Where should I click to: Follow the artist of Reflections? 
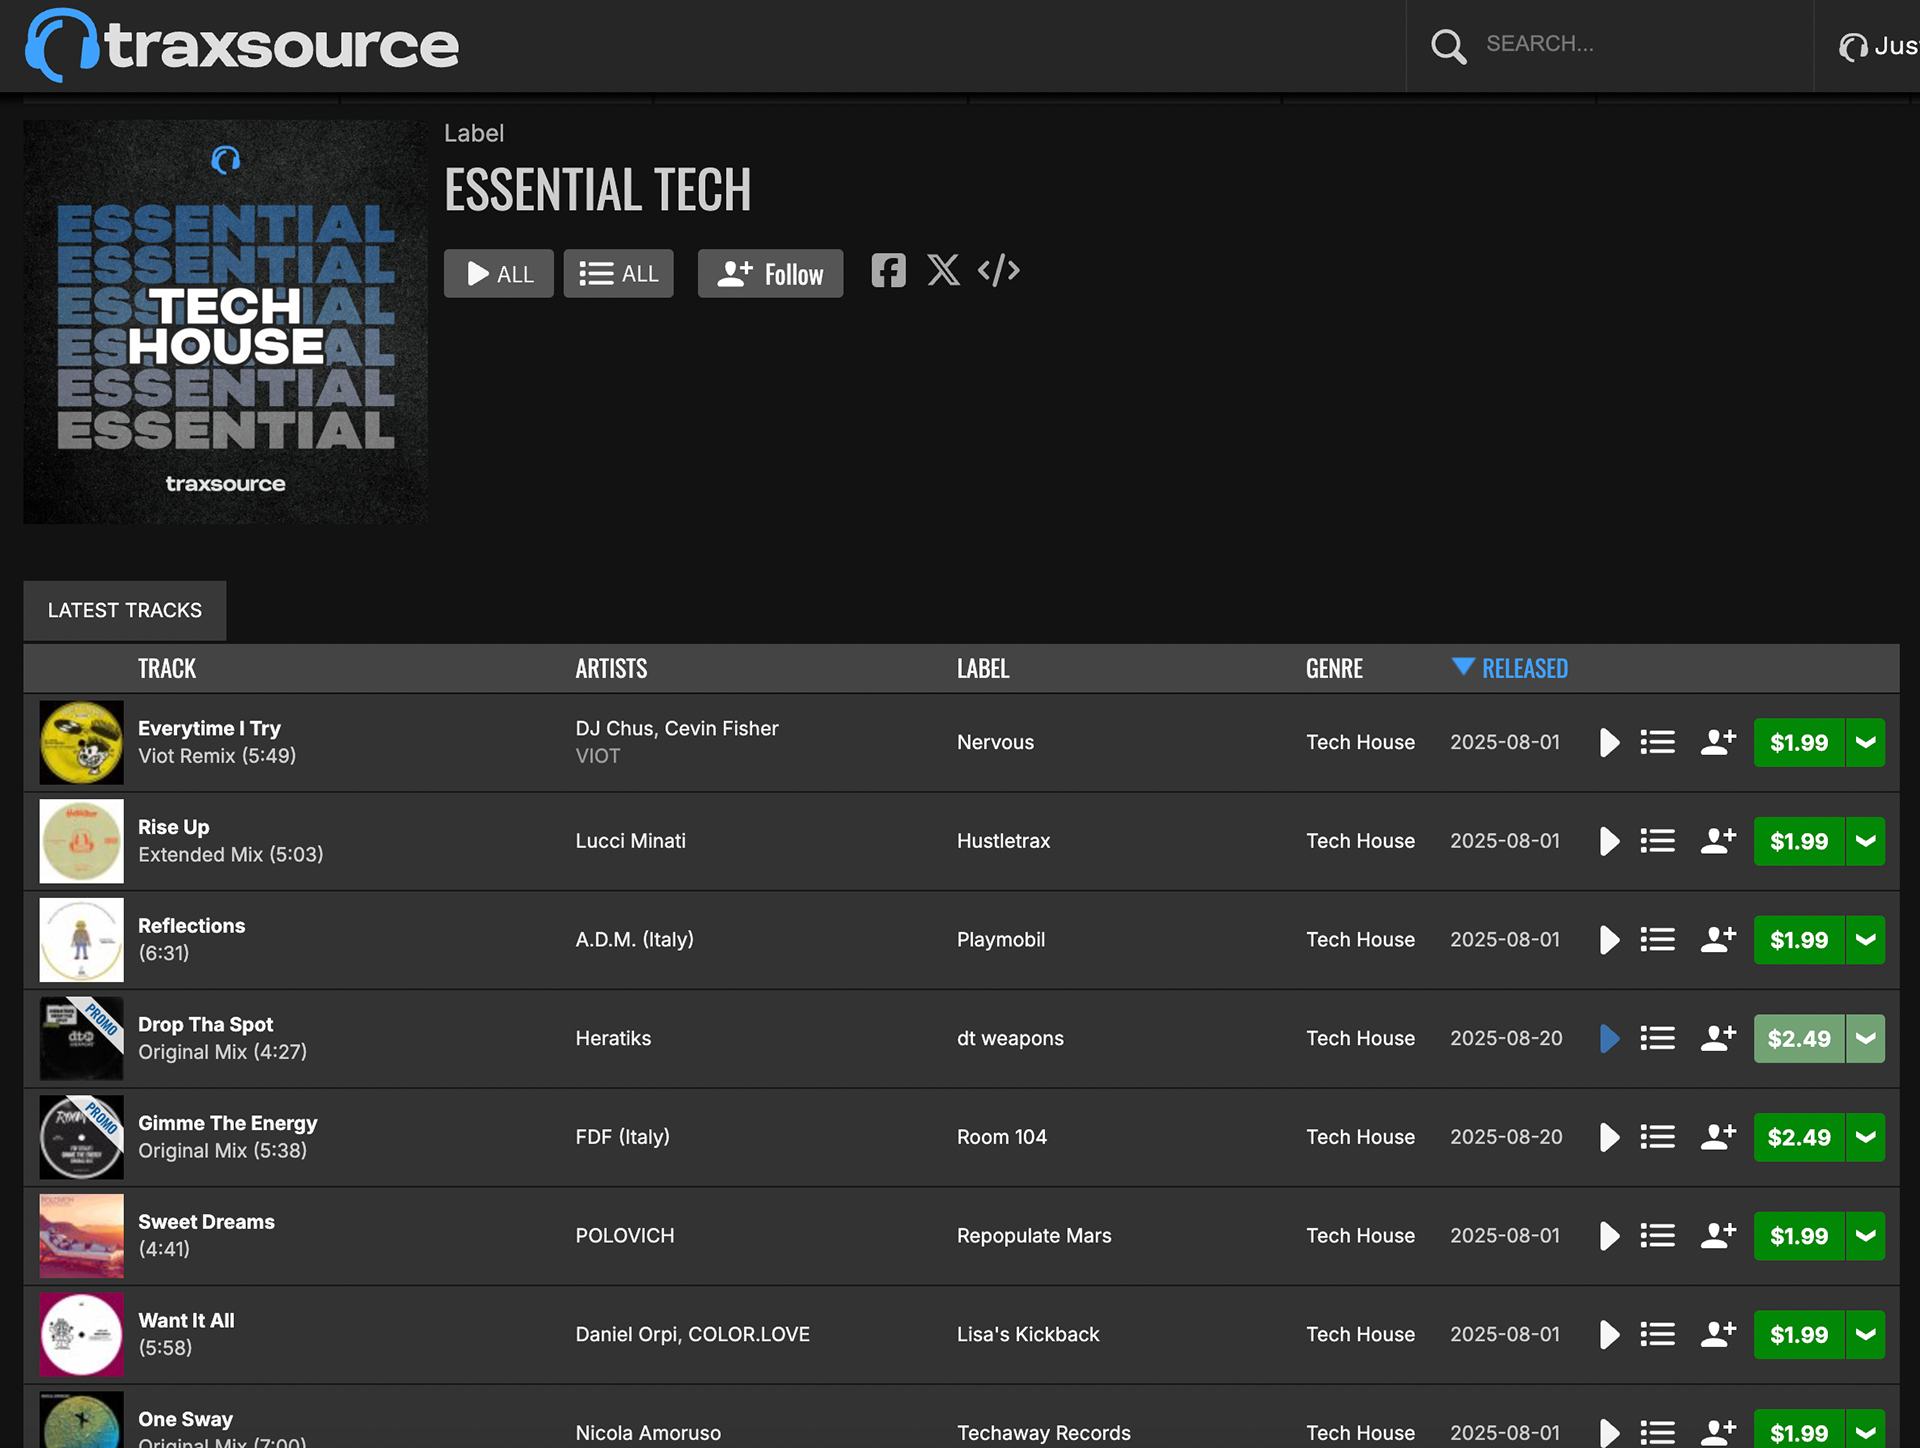(1718, 940)
